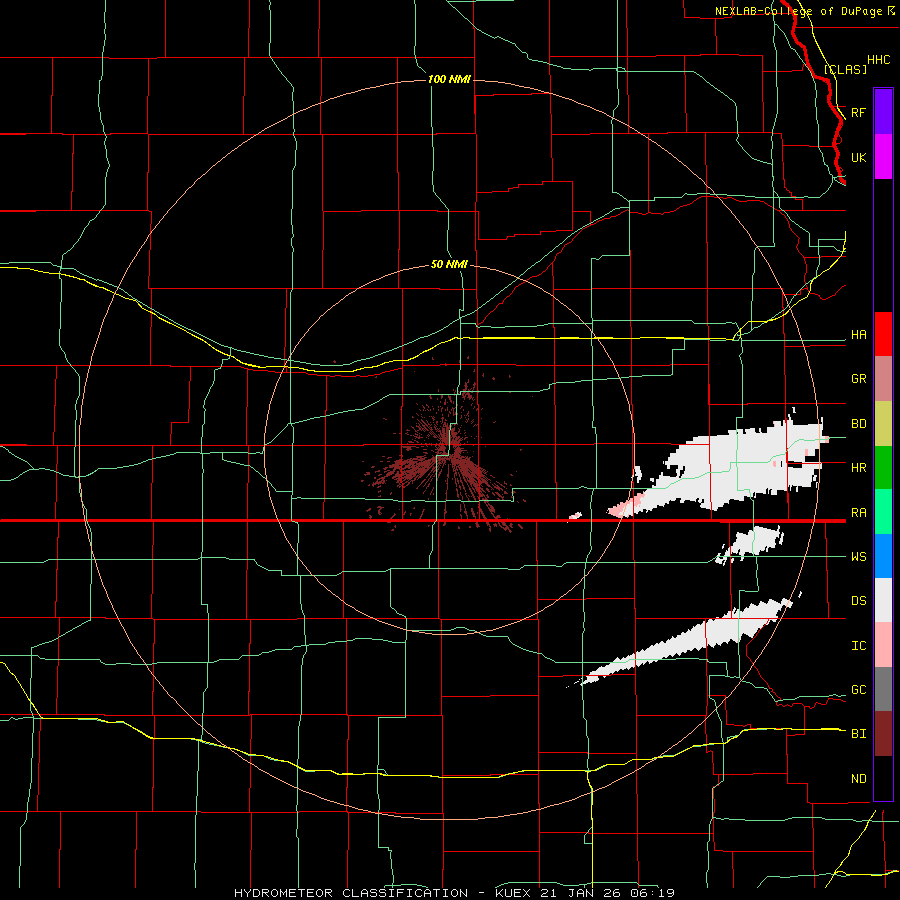Click the RA legend label
The image size is (900, 900).
pyautogui.click(x=858, y=513)
